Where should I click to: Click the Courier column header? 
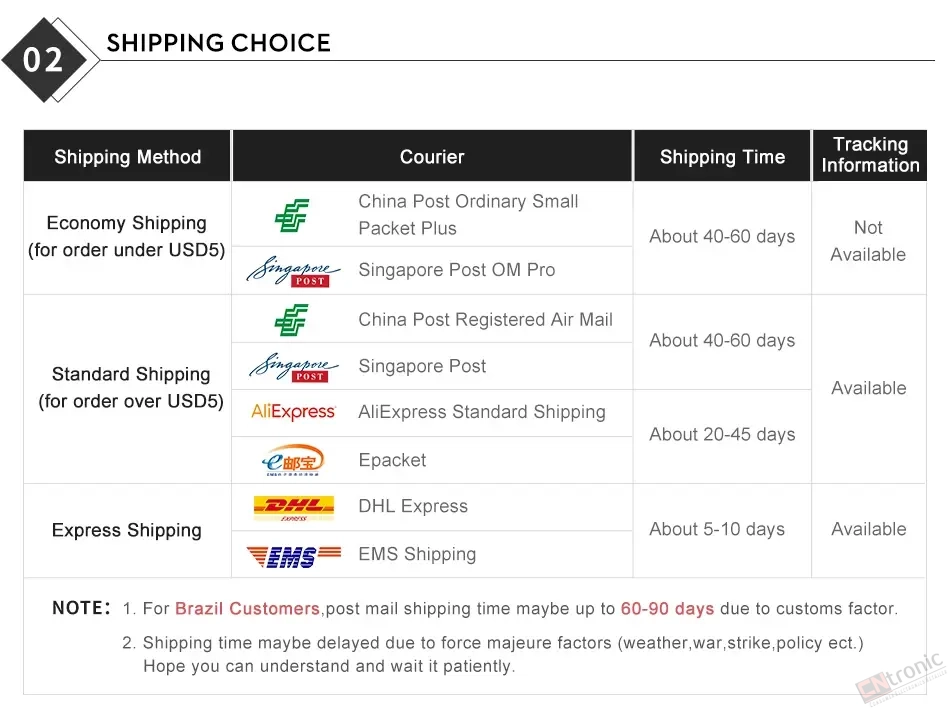[x=432, y=156]
